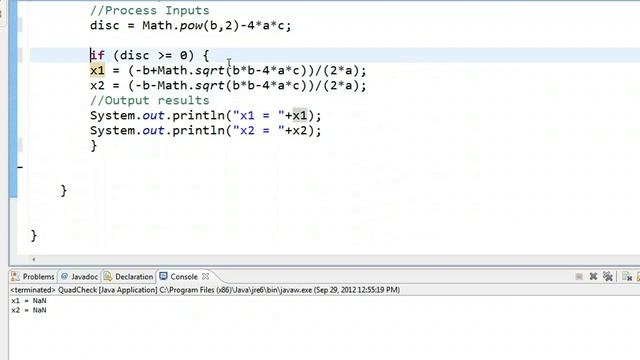Click the terminated QuadCheck launch description
The height and width of the screenshot is (360, 640).
click(205, 290)
